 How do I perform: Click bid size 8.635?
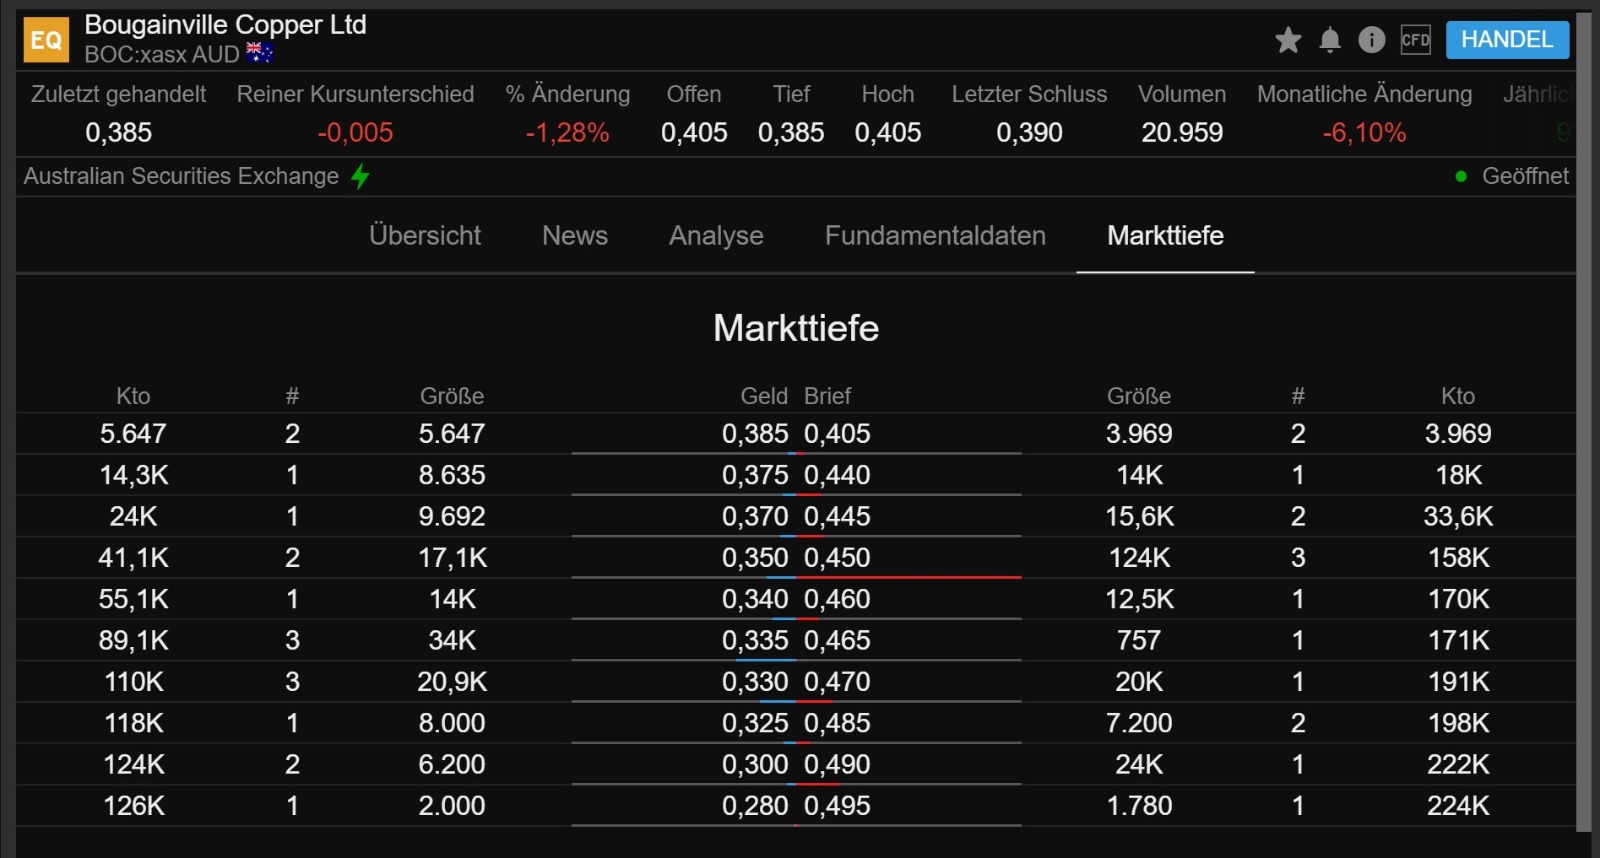click(x=452, y=475)
